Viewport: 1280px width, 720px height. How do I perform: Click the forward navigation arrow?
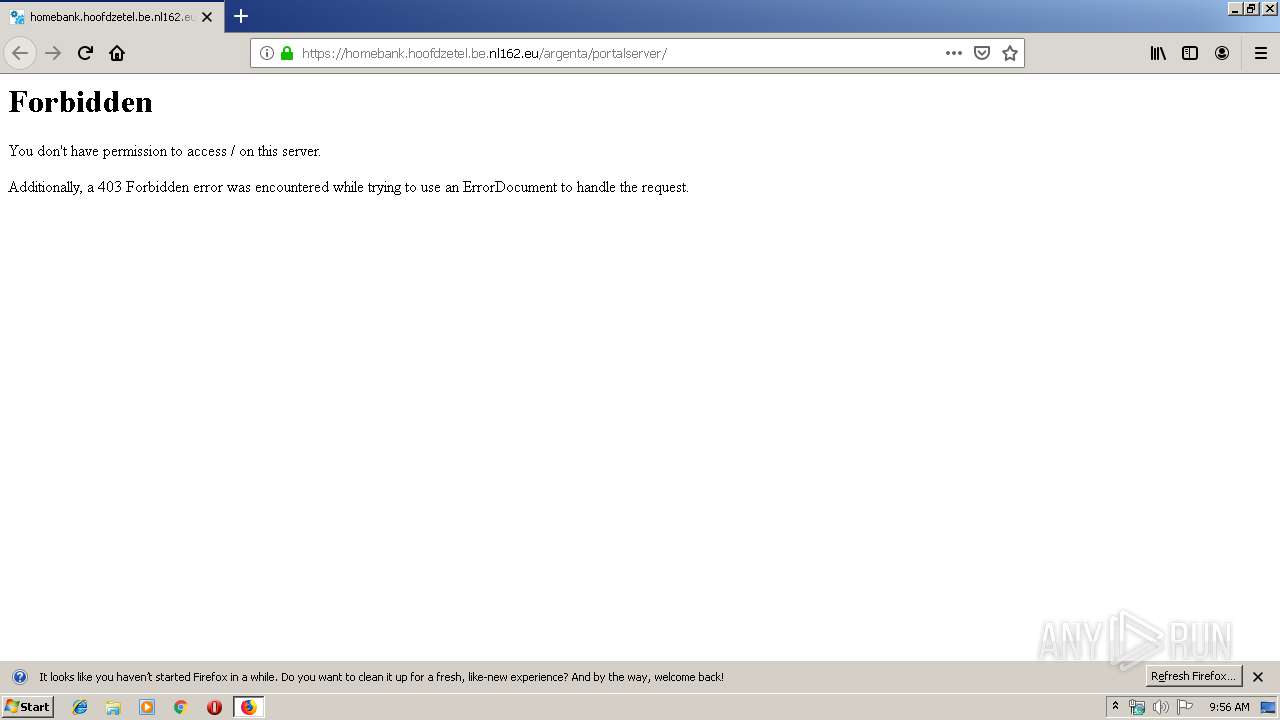pyautogui.click(x=53, y=53)
